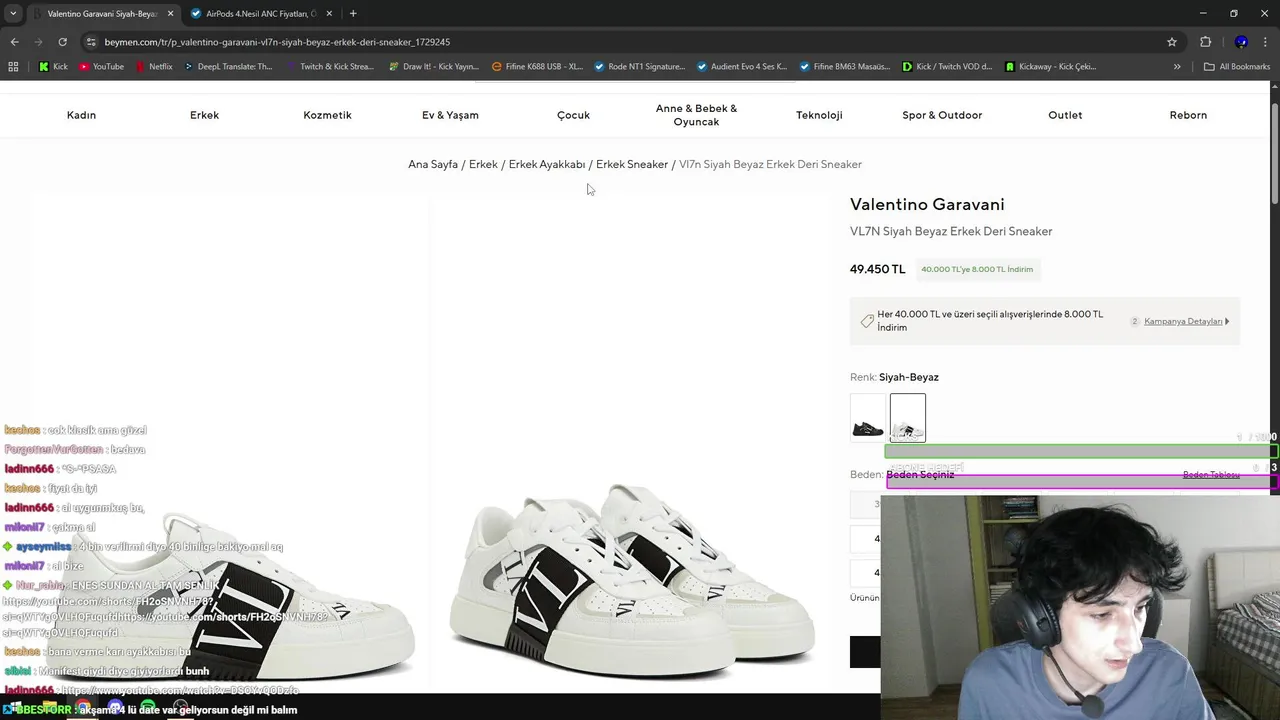Expand Kampanya Detayları arrow
Screen dimensions: 1280x720
[1227, 321]
